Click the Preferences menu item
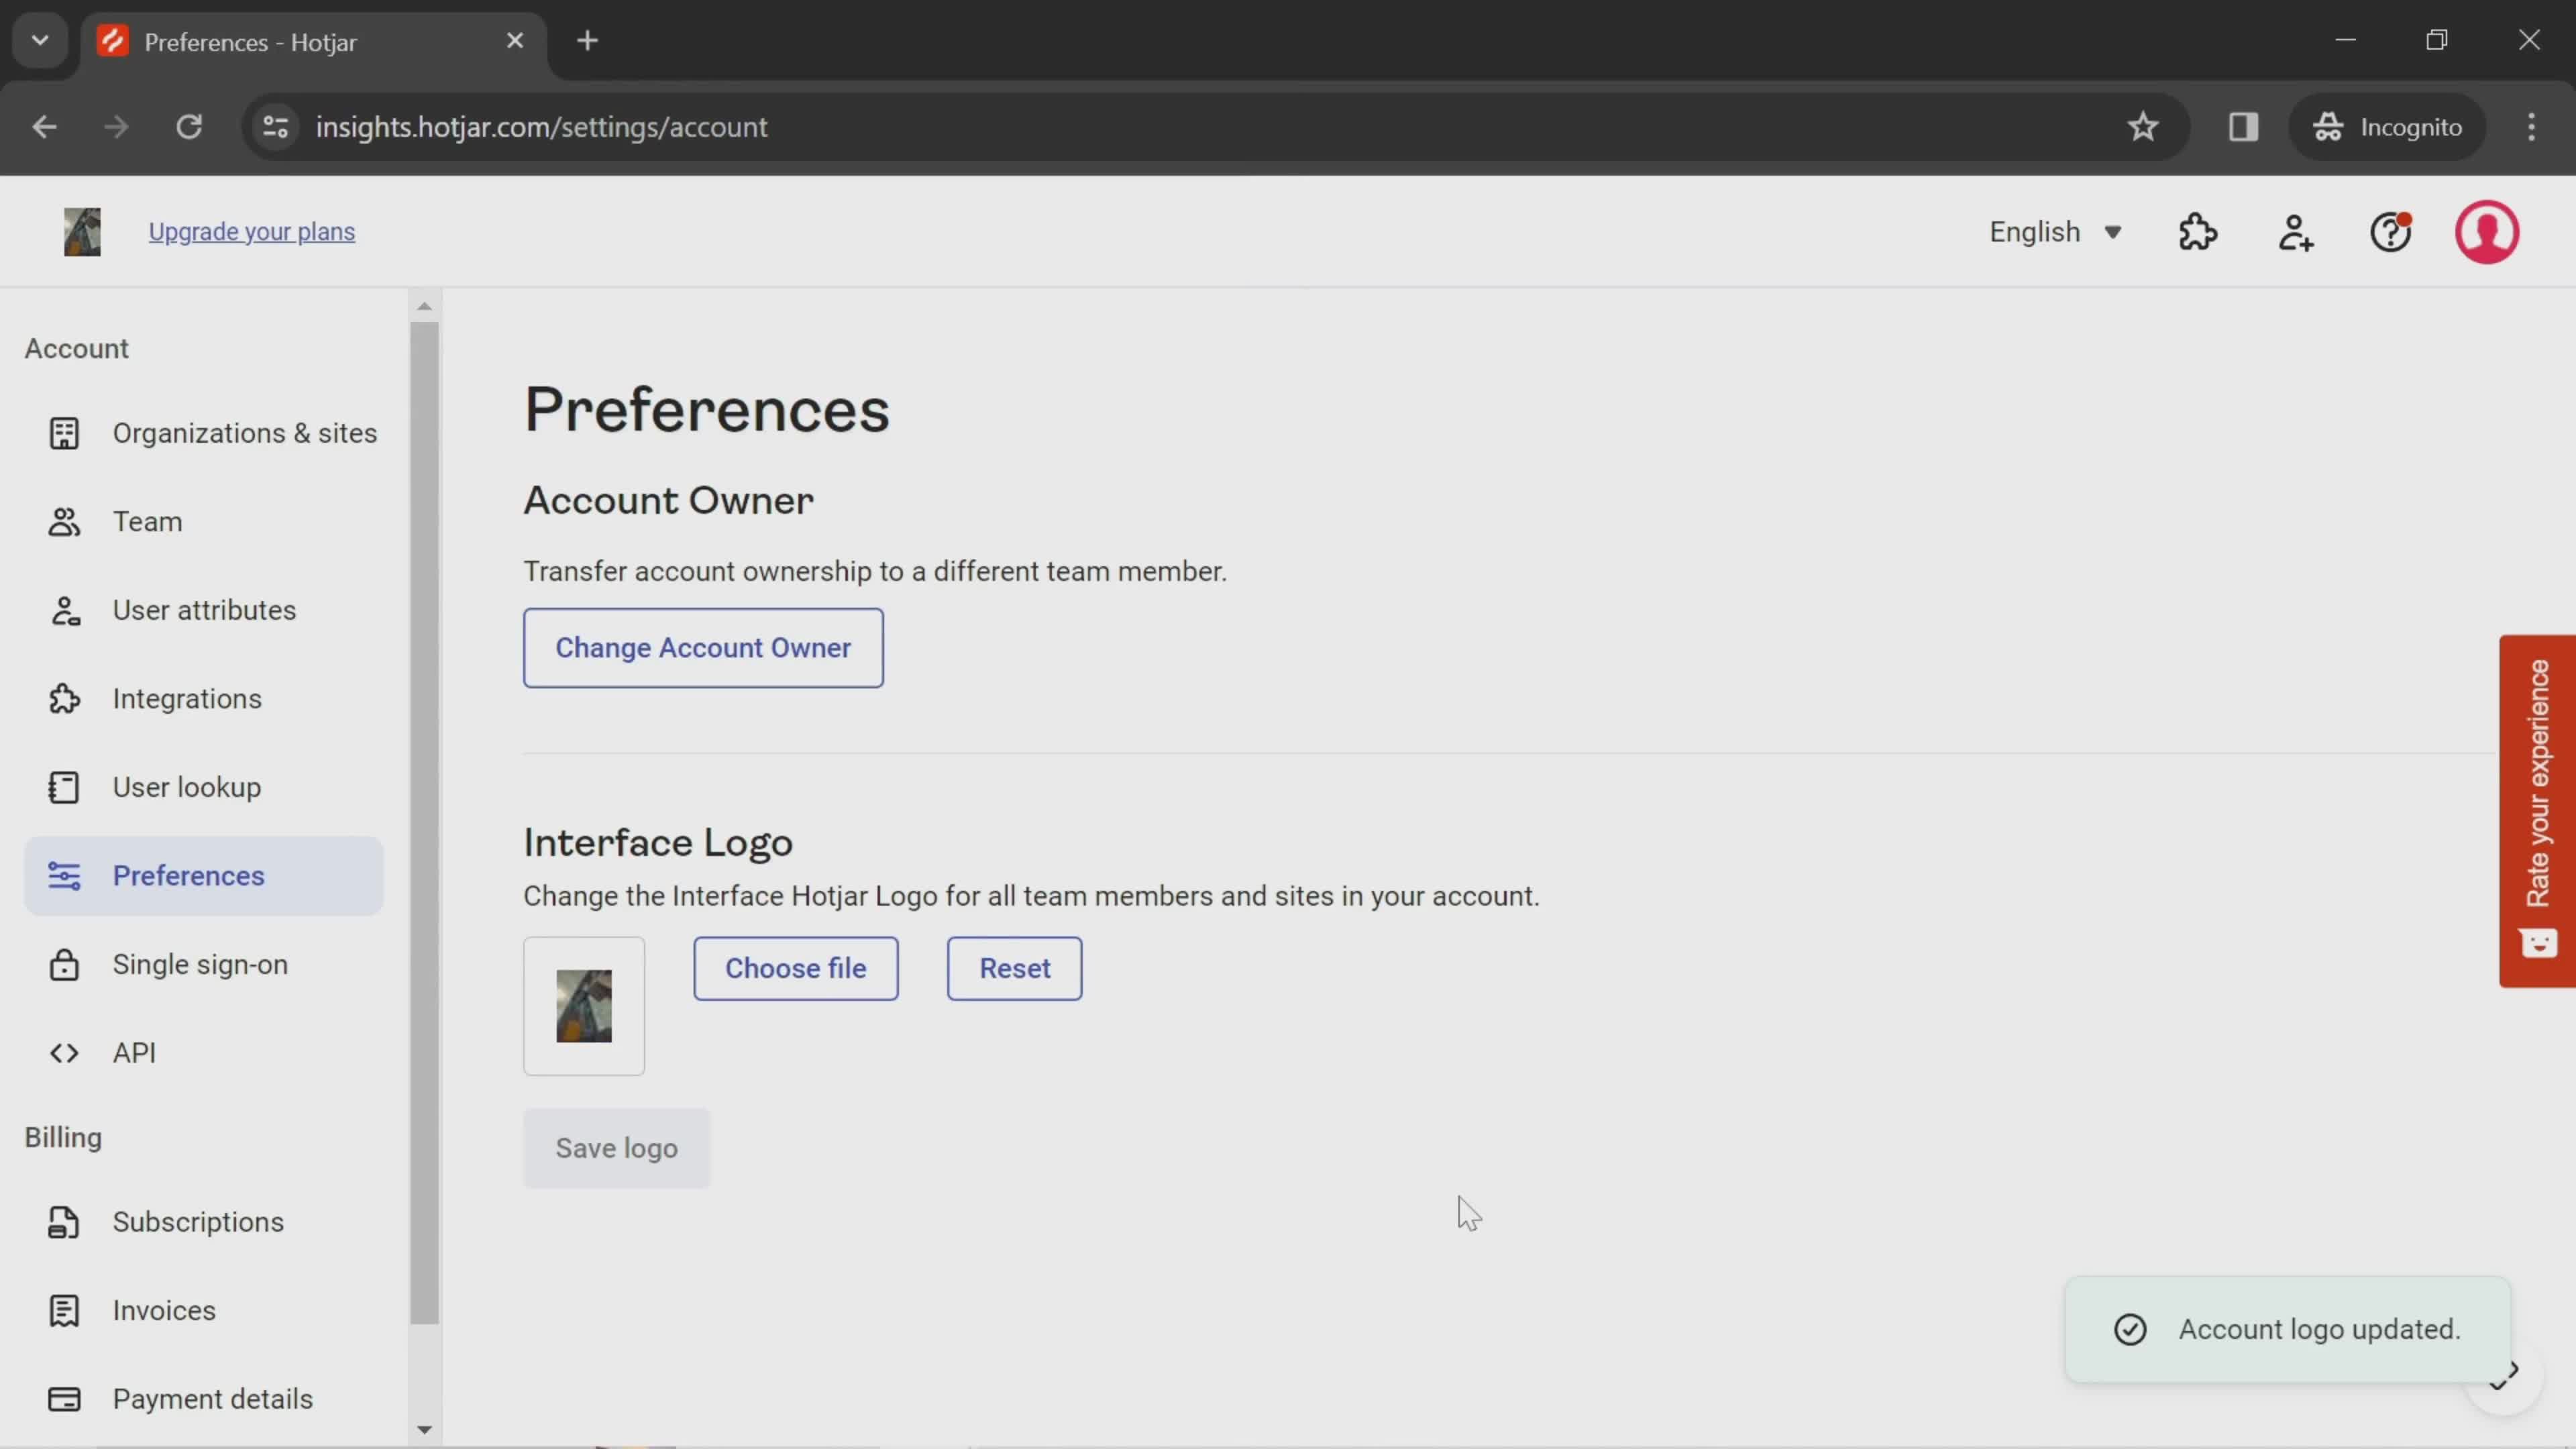Viewport: 2576px width, 1449px height. pos(188,874)
